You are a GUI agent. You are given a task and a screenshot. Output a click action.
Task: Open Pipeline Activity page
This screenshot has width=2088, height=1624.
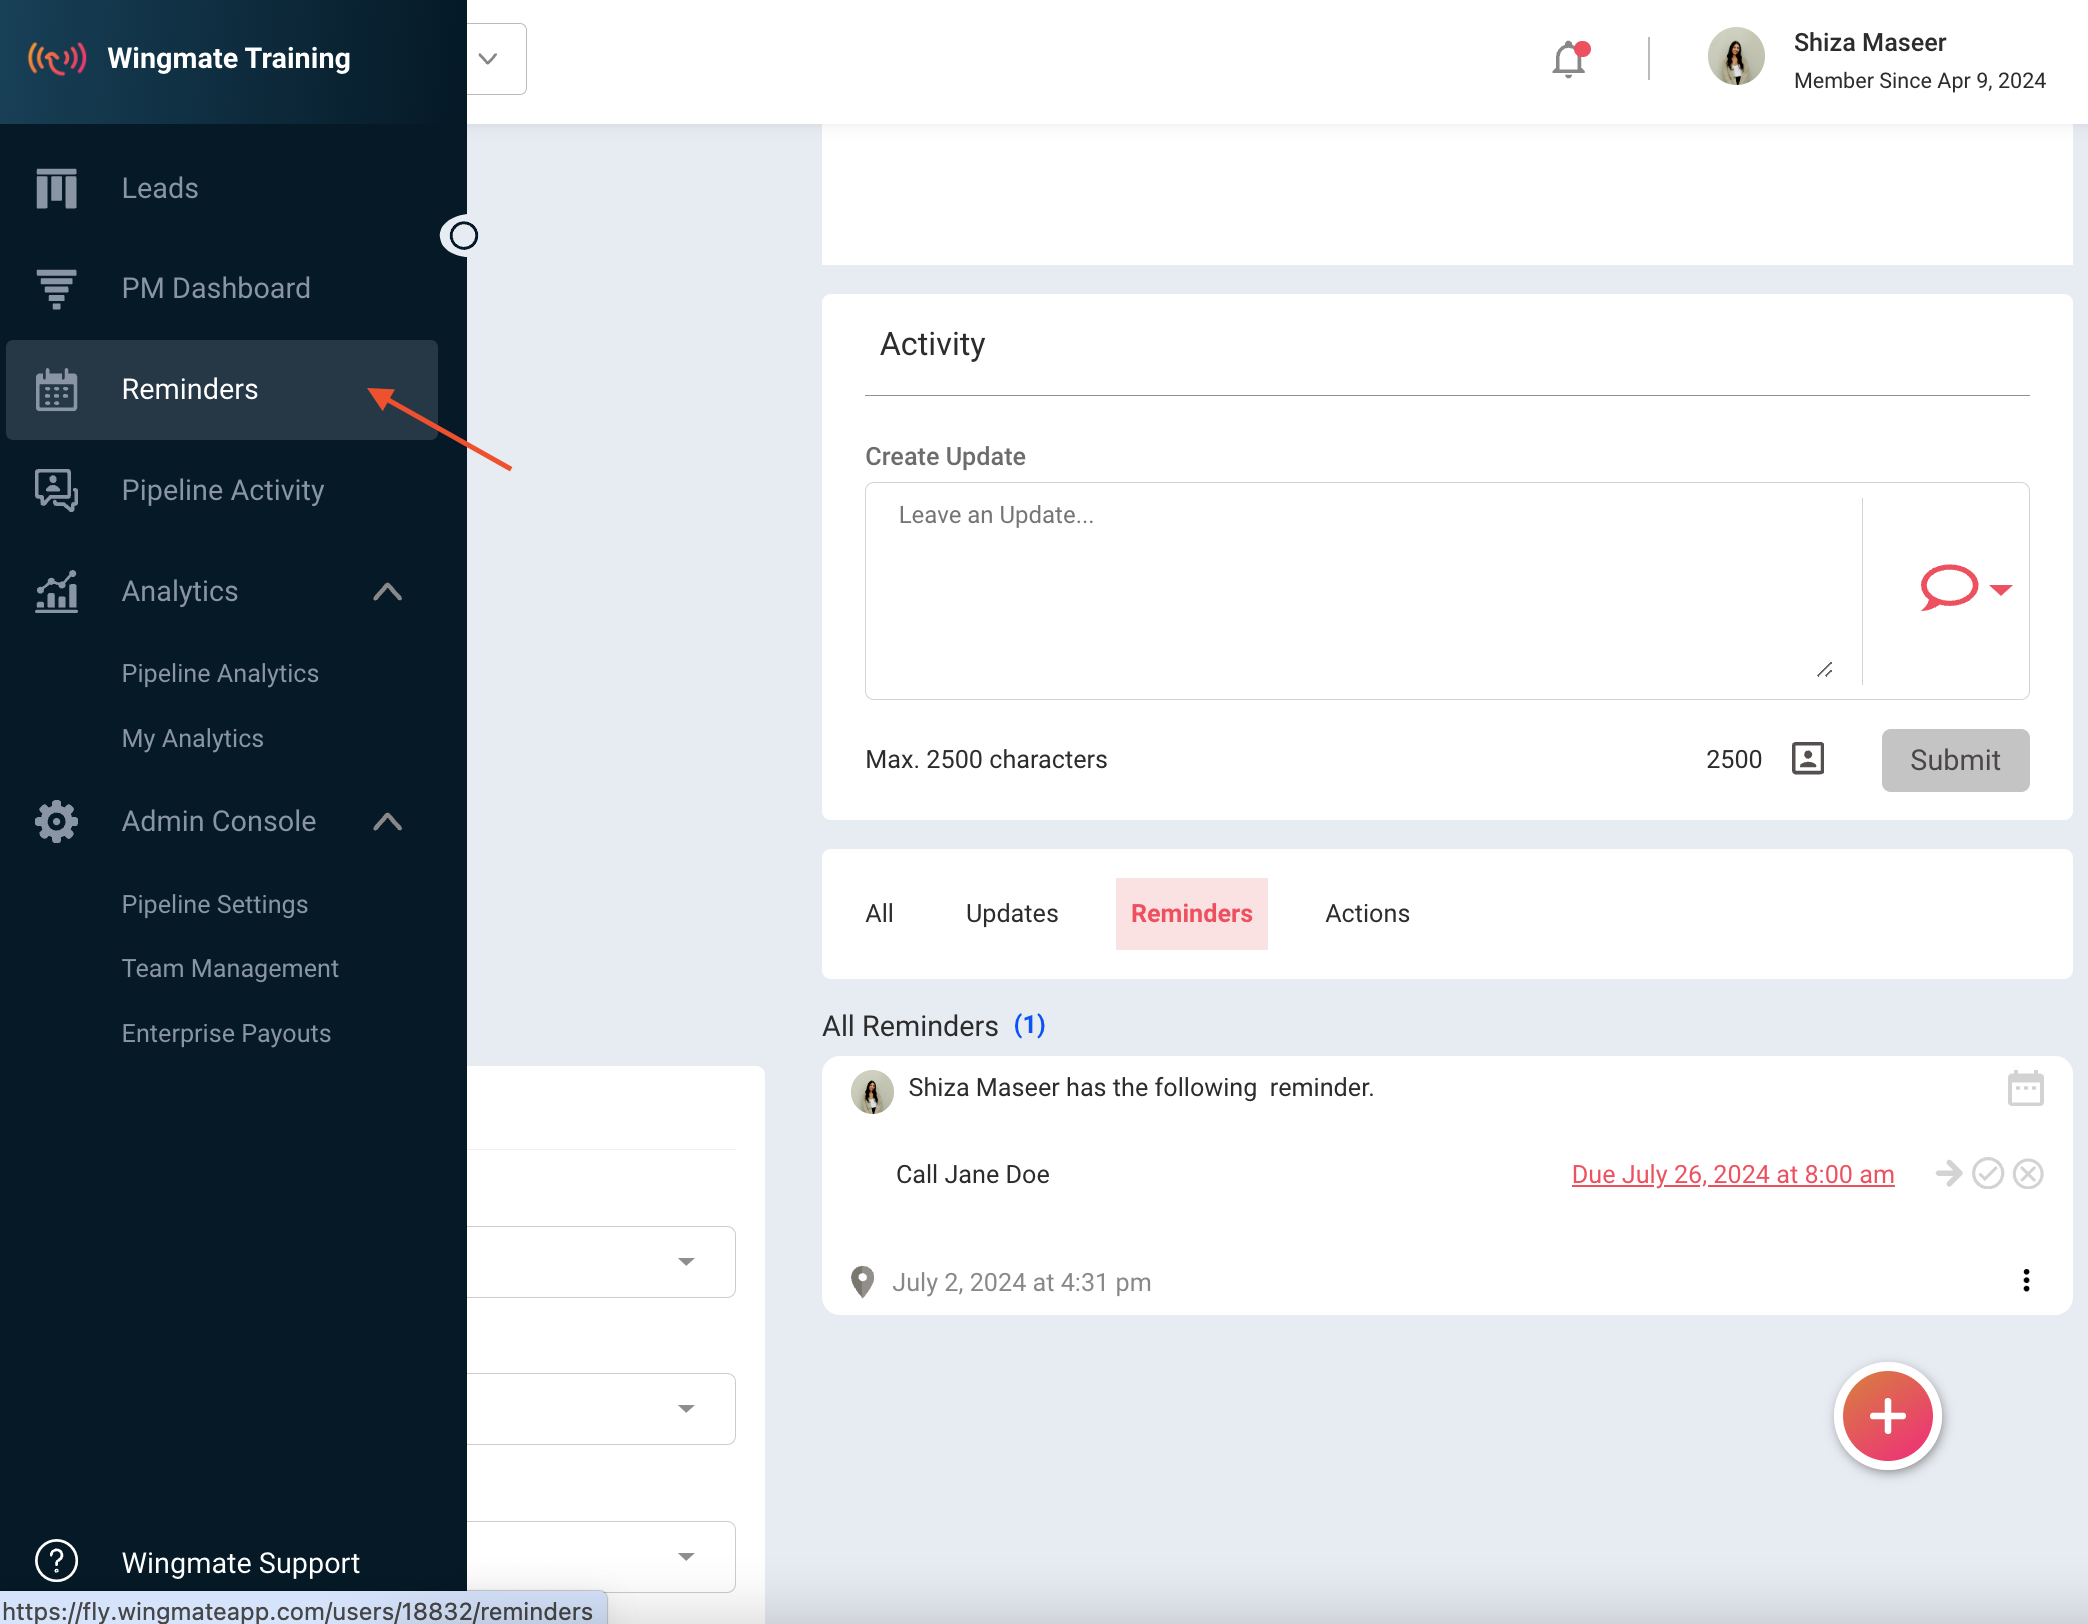coord(223,490)
